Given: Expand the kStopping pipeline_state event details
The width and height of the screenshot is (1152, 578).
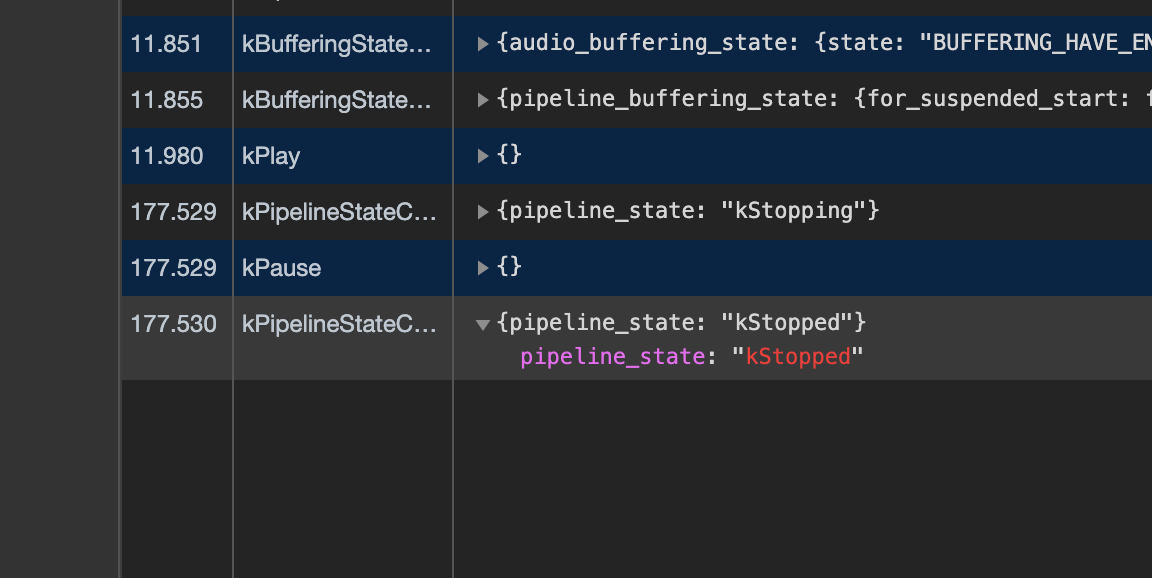Looking at the screenshot, I should (481, 211).
